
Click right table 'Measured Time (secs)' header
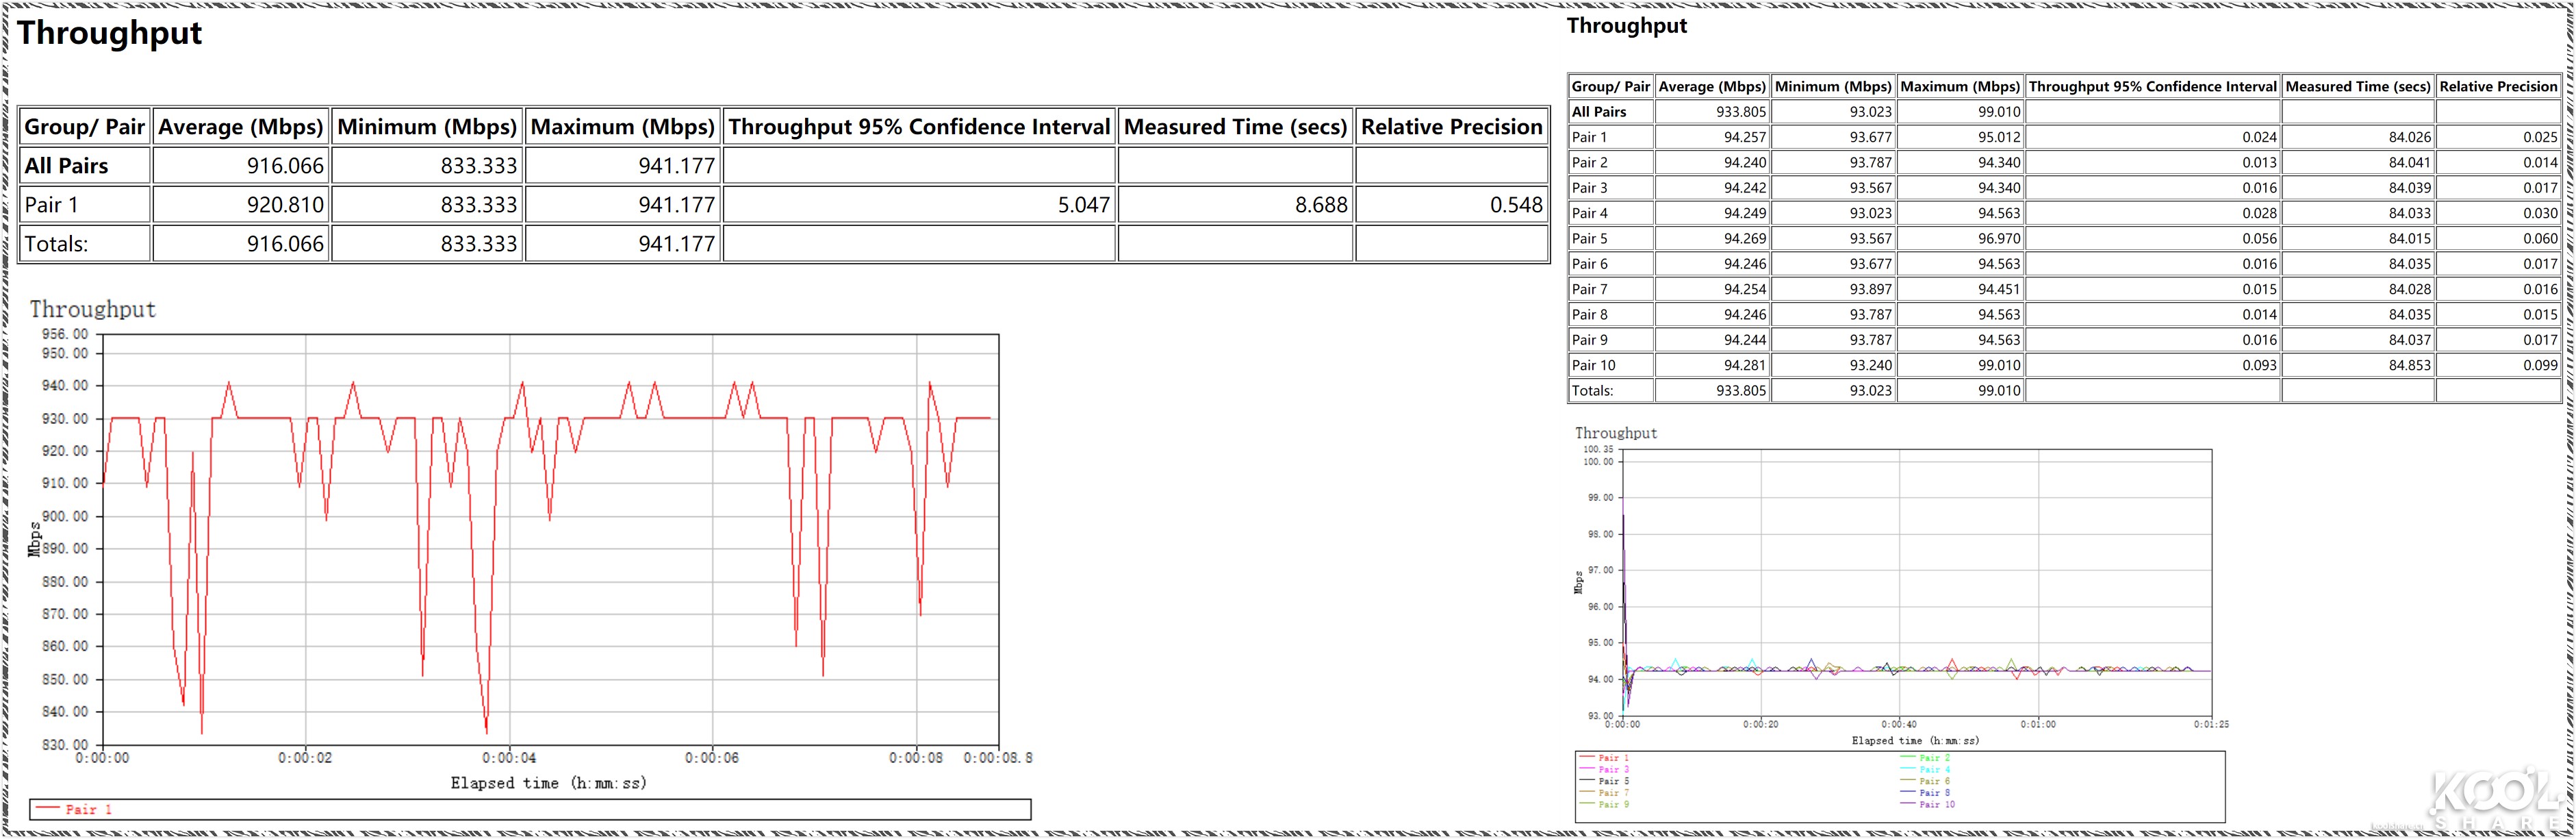(x=2357, y=86)
